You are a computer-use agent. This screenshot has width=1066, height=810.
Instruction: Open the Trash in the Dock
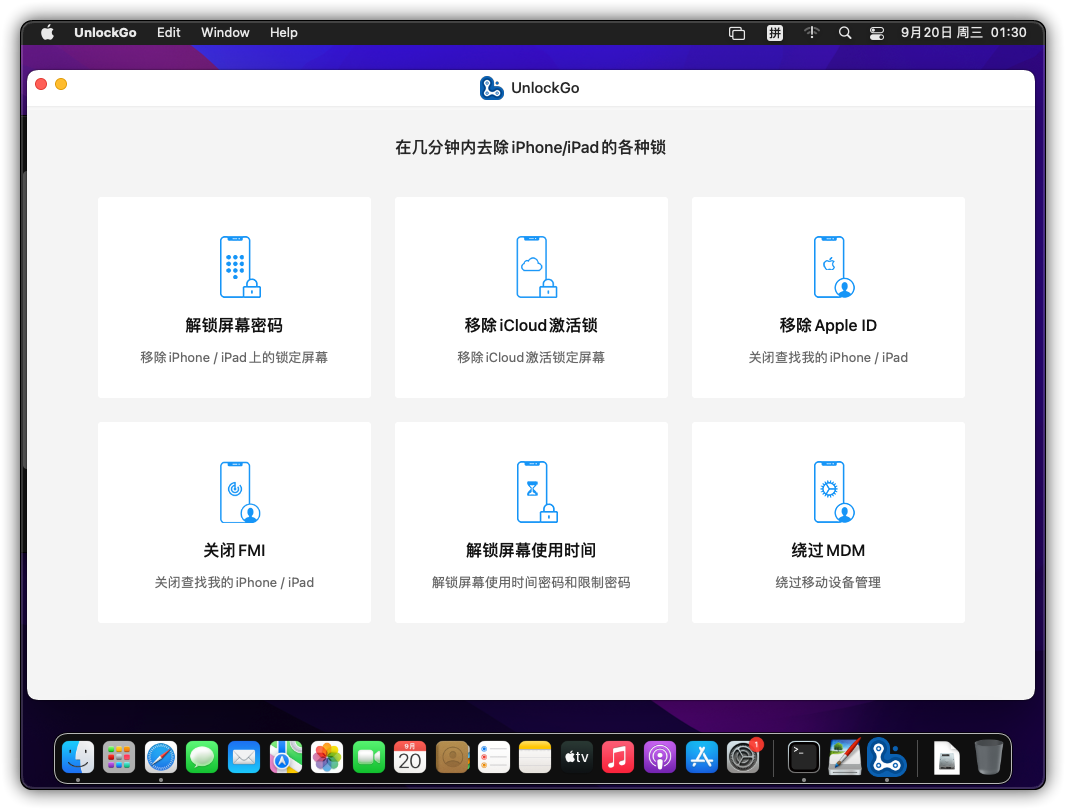coord(988,757)
